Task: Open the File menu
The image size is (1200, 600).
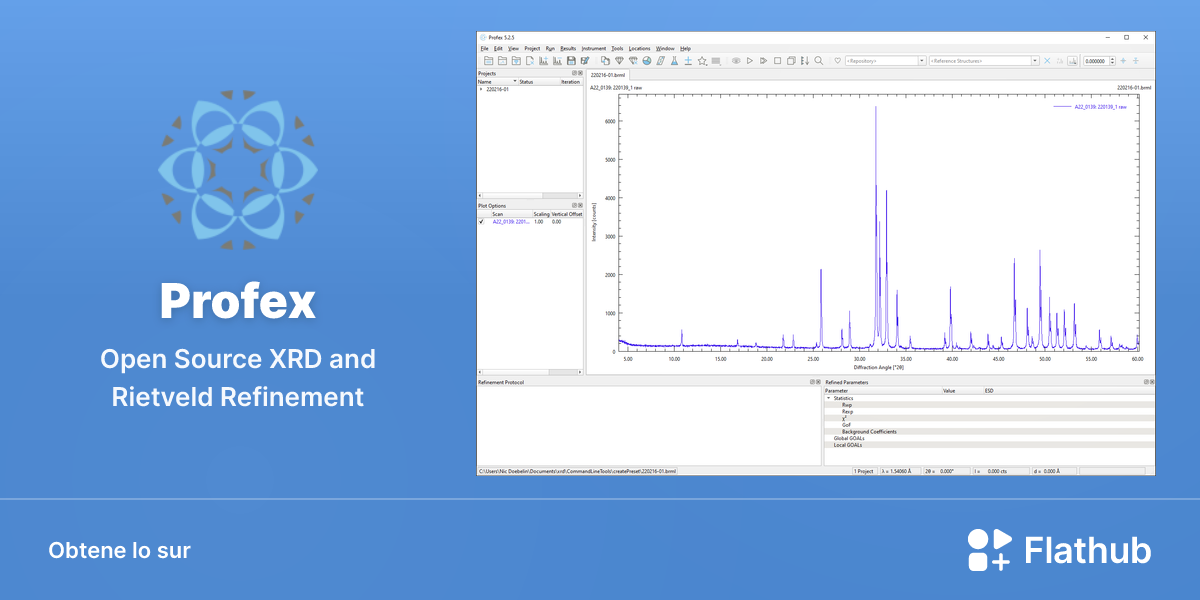Action: [484, 48]
